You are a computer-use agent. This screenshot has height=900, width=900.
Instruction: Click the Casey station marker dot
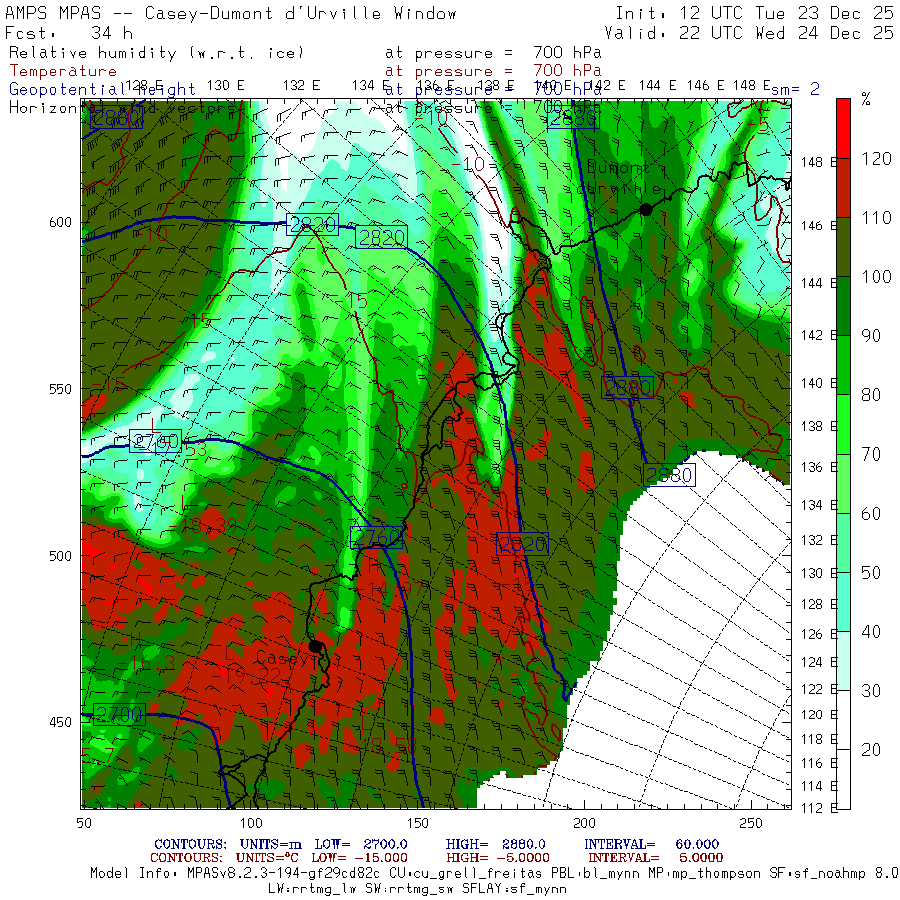315,646
